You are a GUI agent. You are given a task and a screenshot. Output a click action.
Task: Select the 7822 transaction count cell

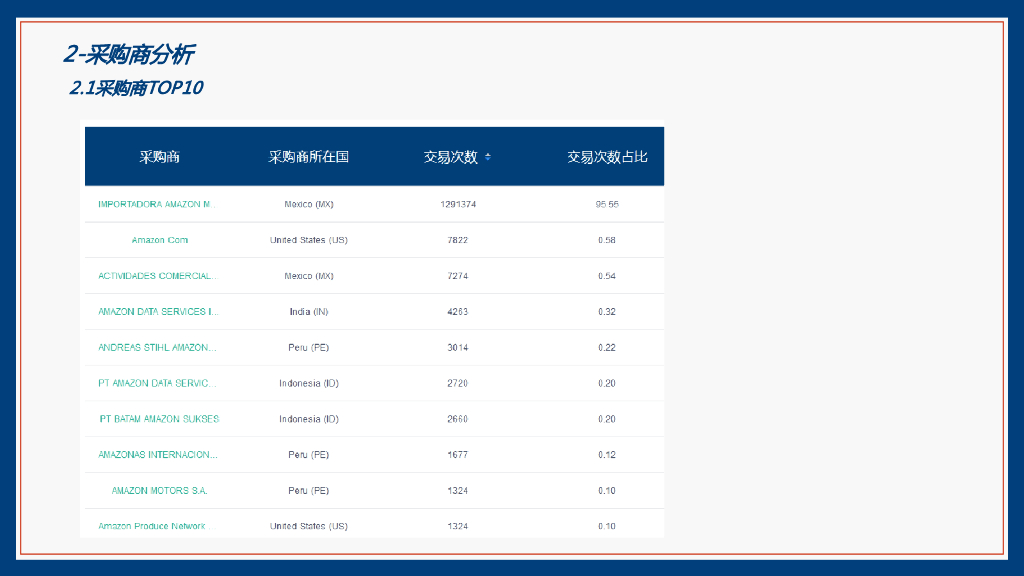point(458,240)
